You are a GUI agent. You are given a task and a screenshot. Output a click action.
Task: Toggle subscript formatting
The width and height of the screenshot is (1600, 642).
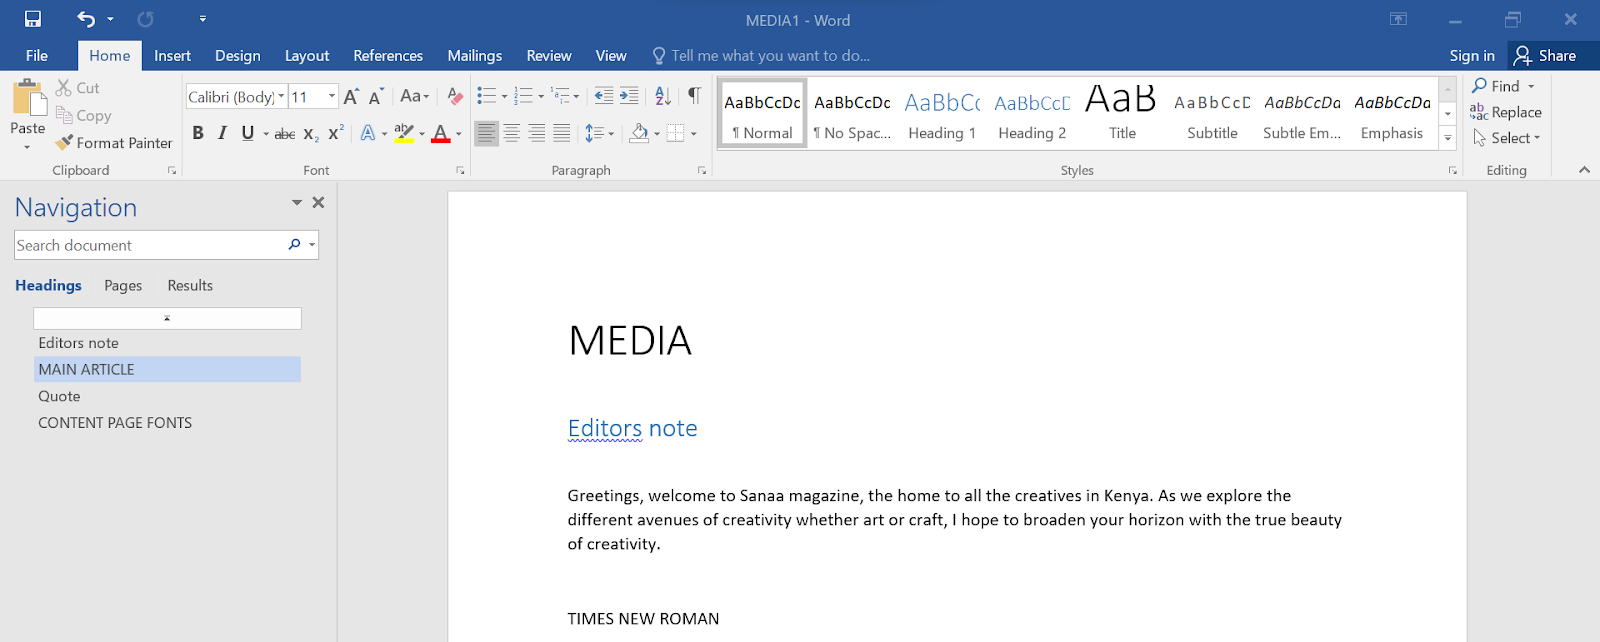pyautogui.click(x=311, y=133)
